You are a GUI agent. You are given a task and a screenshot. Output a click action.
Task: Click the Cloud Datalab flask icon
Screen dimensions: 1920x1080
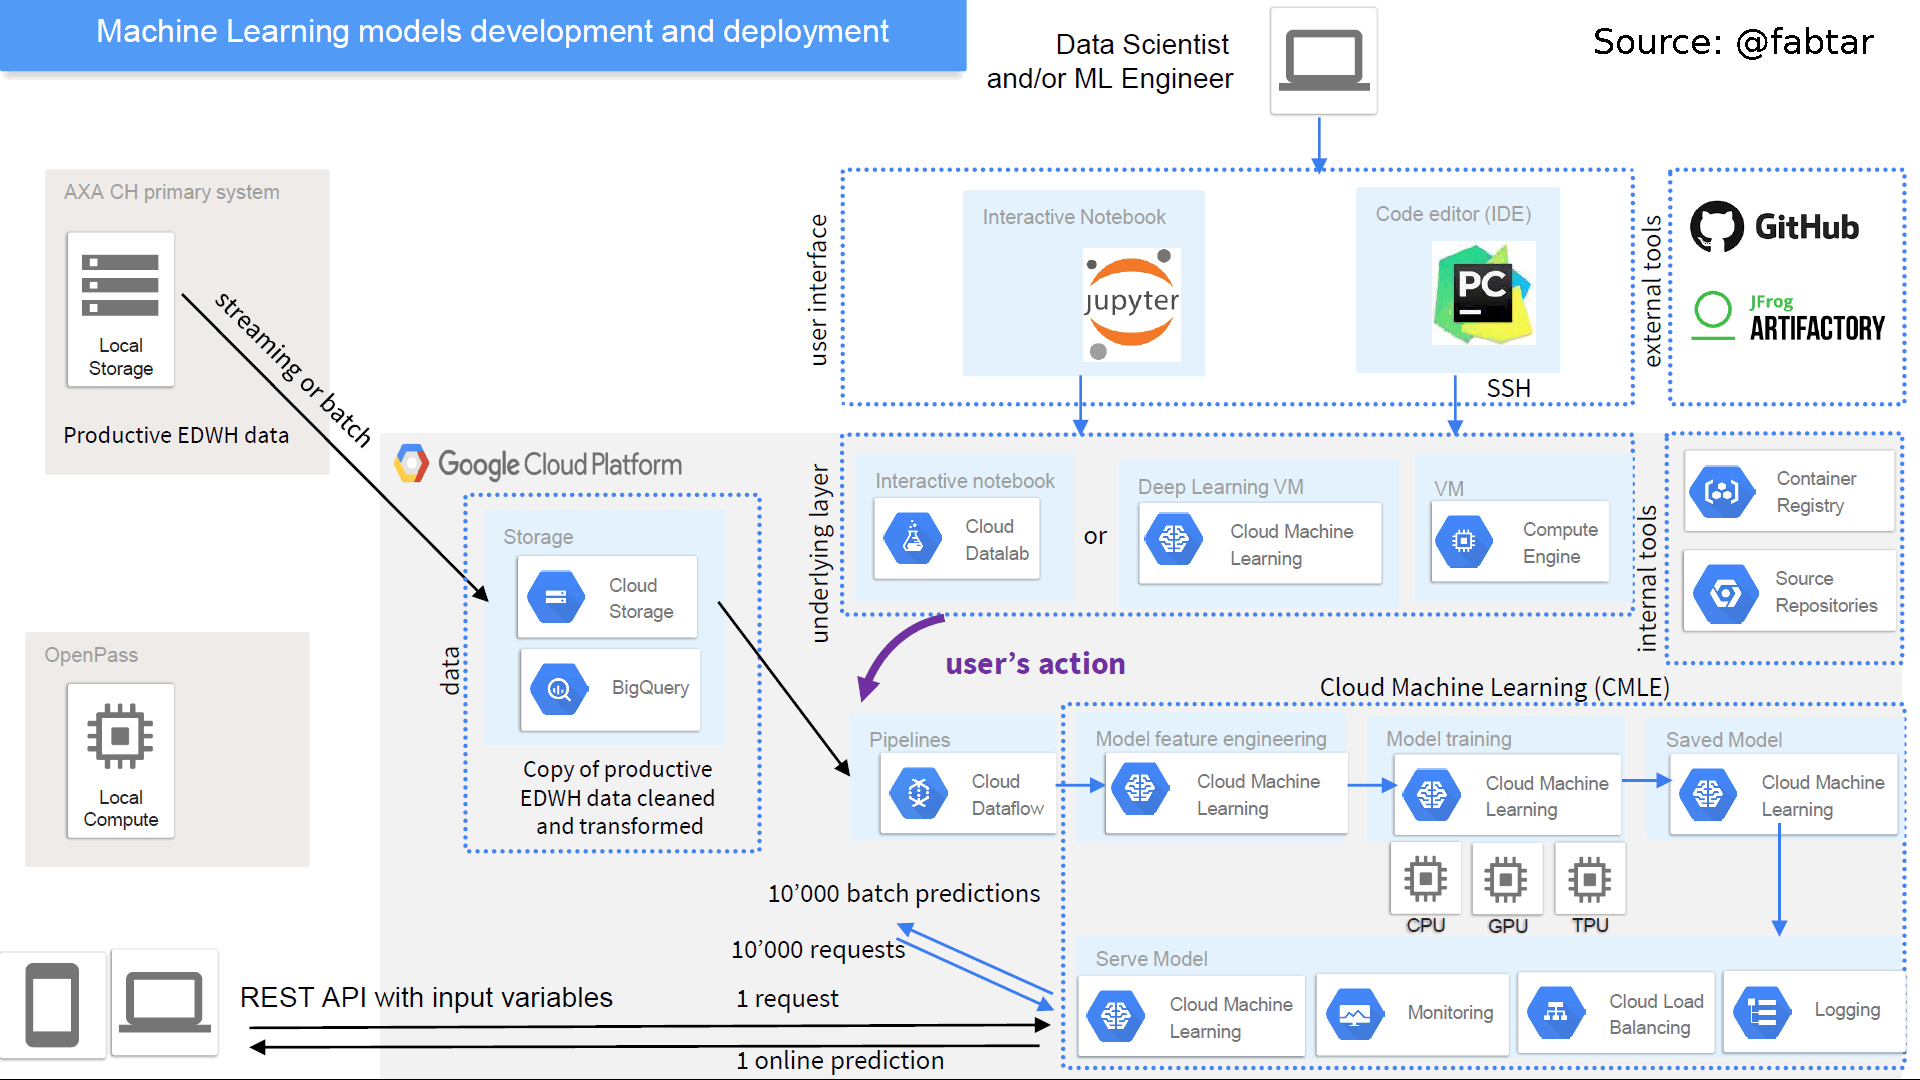tap(913, 539)
